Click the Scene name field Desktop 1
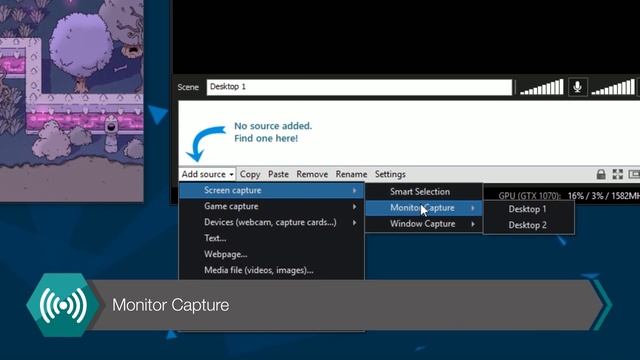 (x=359, y=87)
